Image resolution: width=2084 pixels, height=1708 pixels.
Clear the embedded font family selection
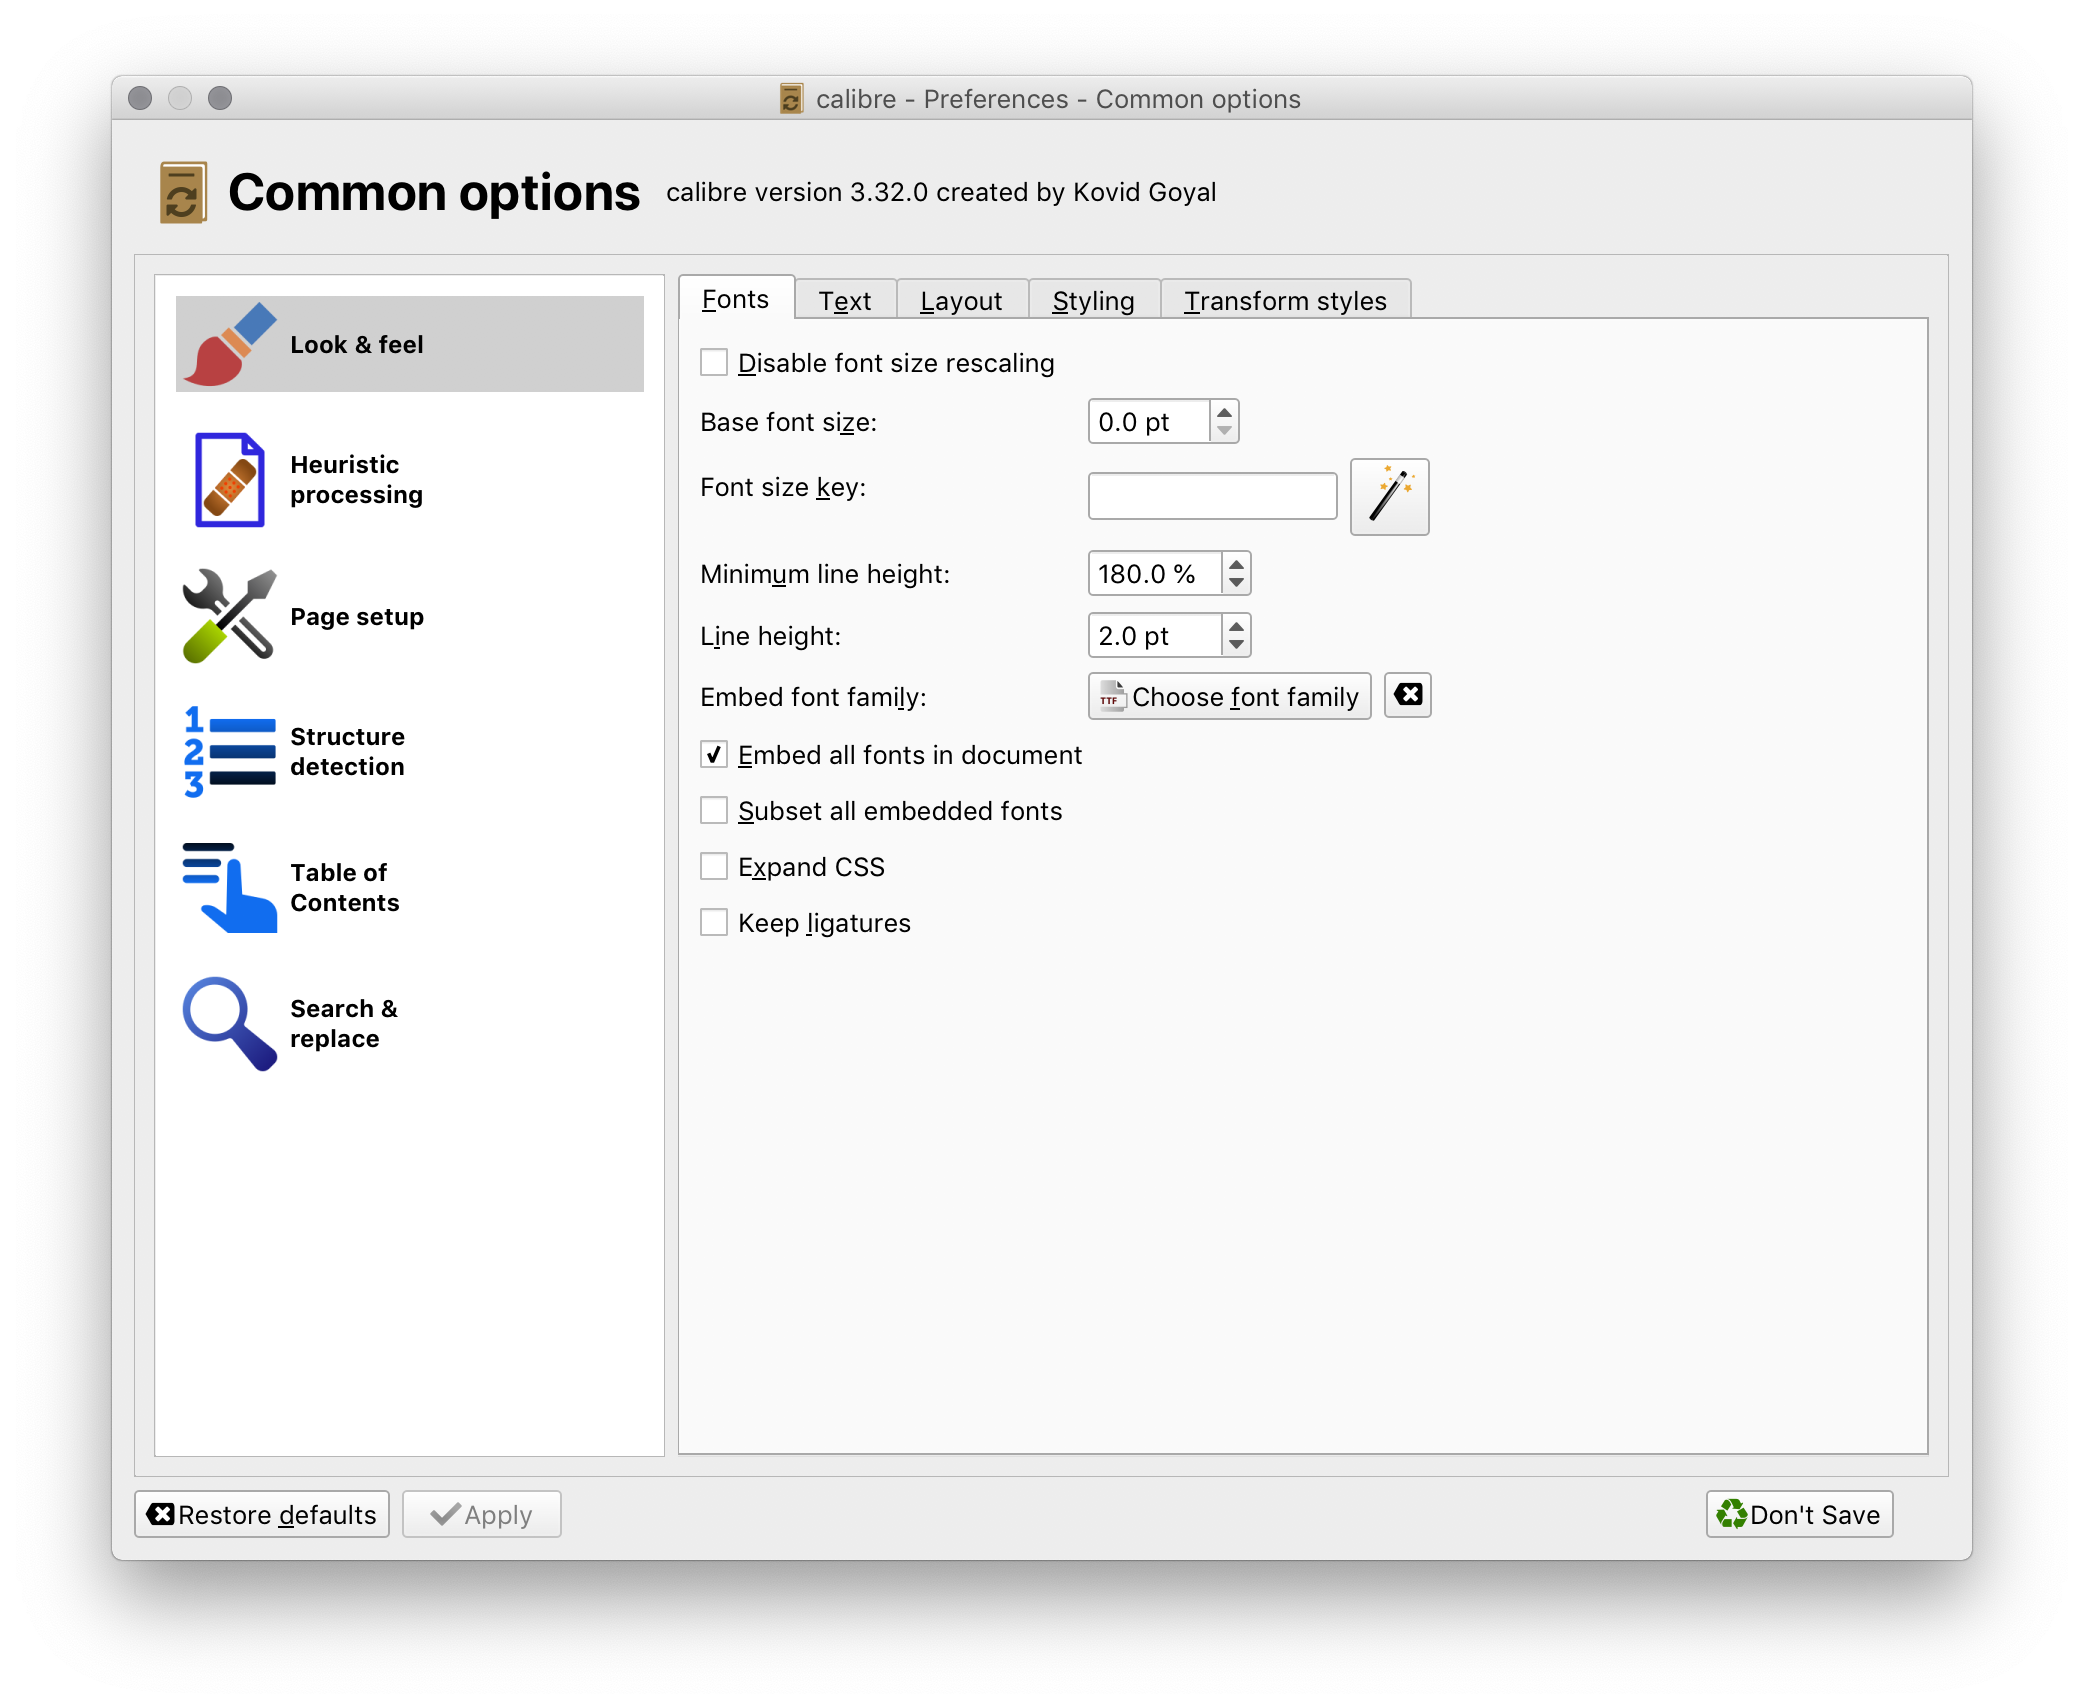(1407, 695)
